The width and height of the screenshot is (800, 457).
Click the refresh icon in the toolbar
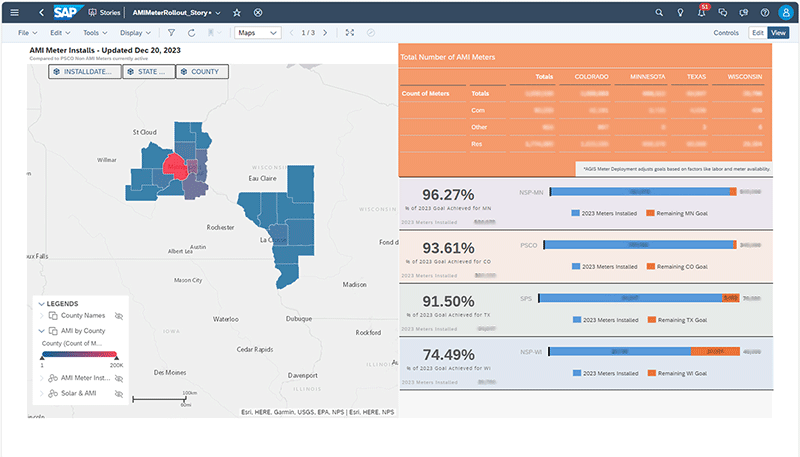[191, 33]
